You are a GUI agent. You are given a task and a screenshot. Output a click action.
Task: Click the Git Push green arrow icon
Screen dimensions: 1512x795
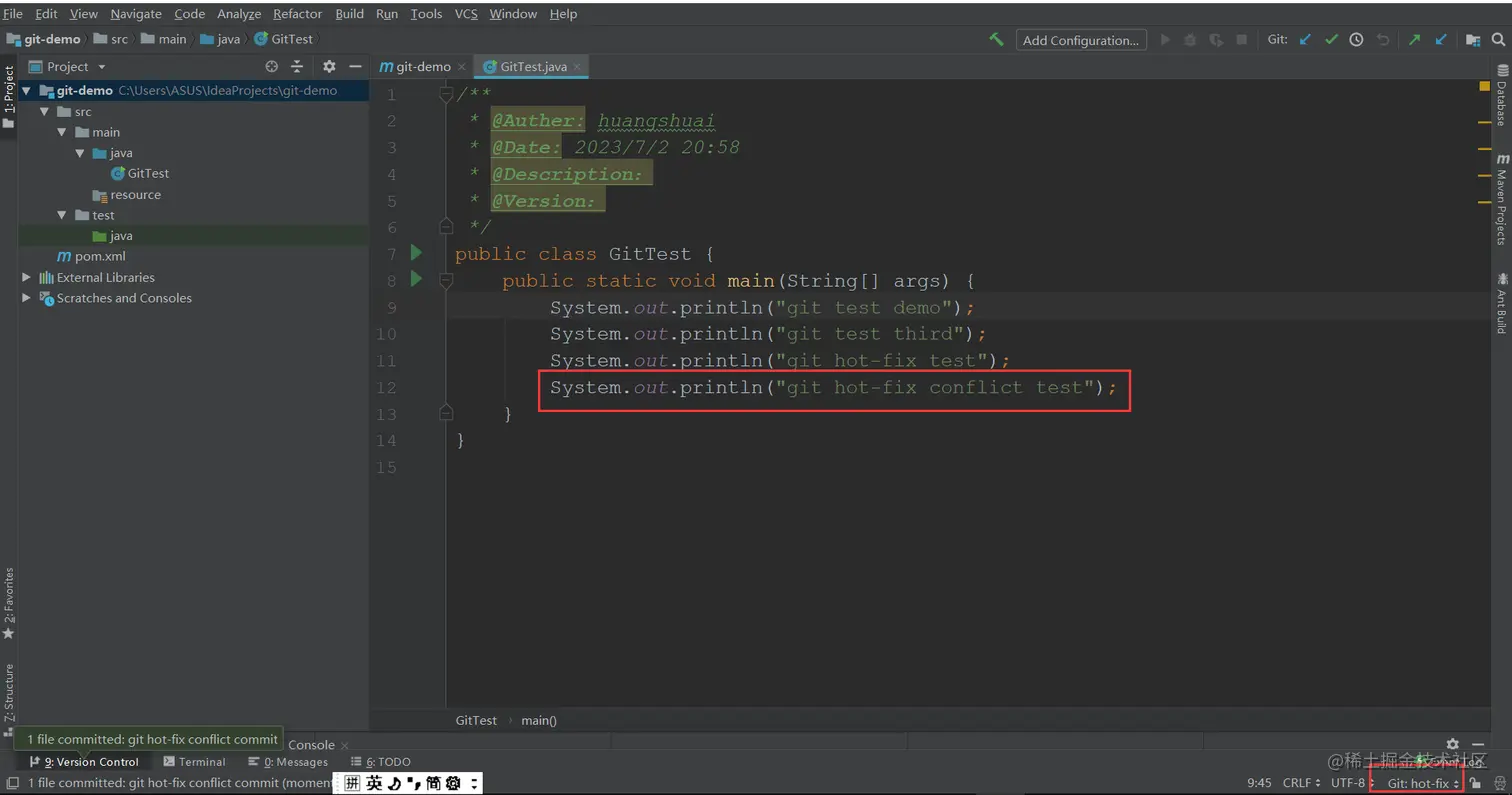[x=1415, y=40]
